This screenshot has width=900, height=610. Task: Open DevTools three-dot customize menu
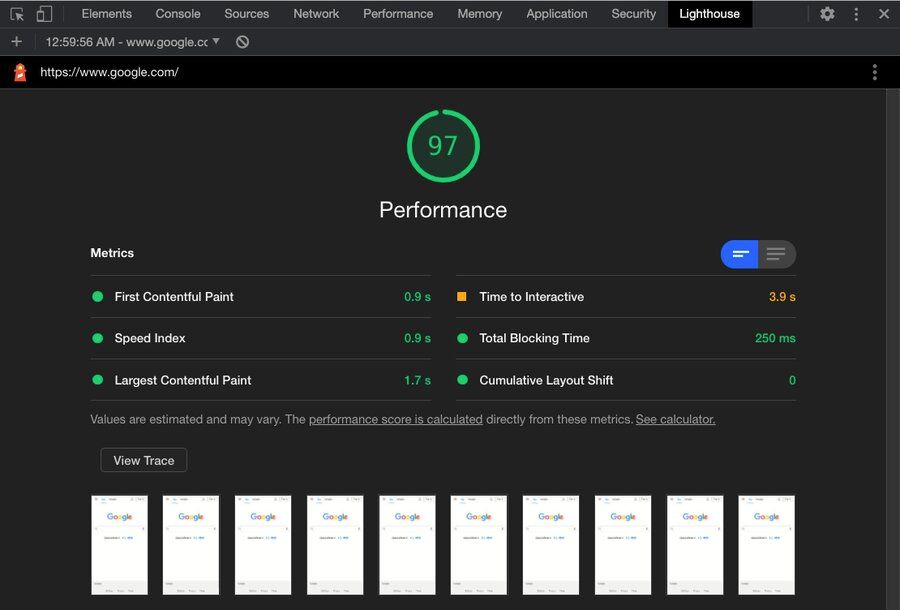click(x=856, y=14)
